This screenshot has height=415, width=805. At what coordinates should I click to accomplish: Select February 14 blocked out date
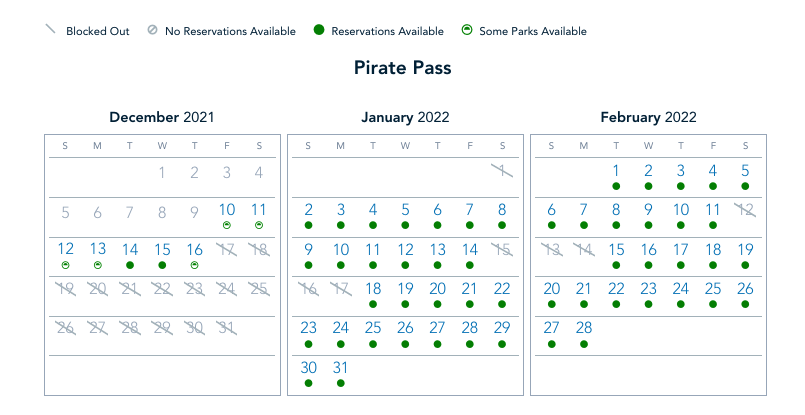coord(584,249)
